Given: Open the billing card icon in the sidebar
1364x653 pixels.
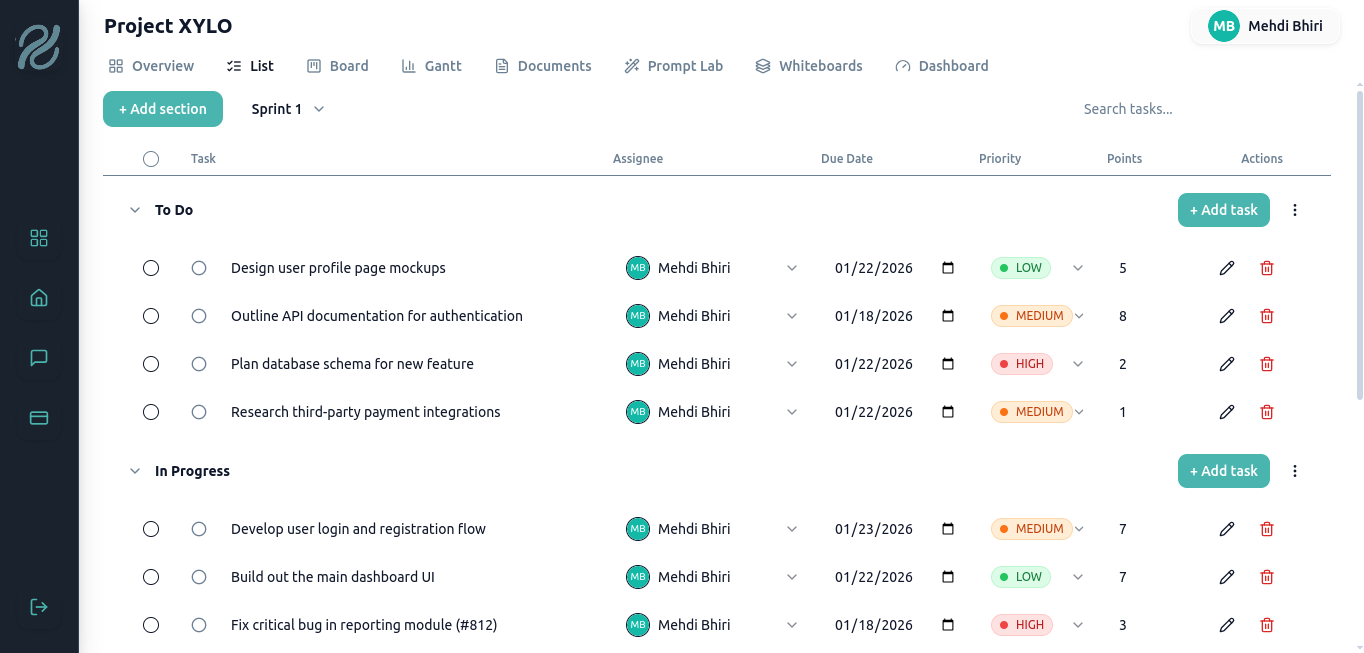Looking at the screenshot, I should (39, 418).
